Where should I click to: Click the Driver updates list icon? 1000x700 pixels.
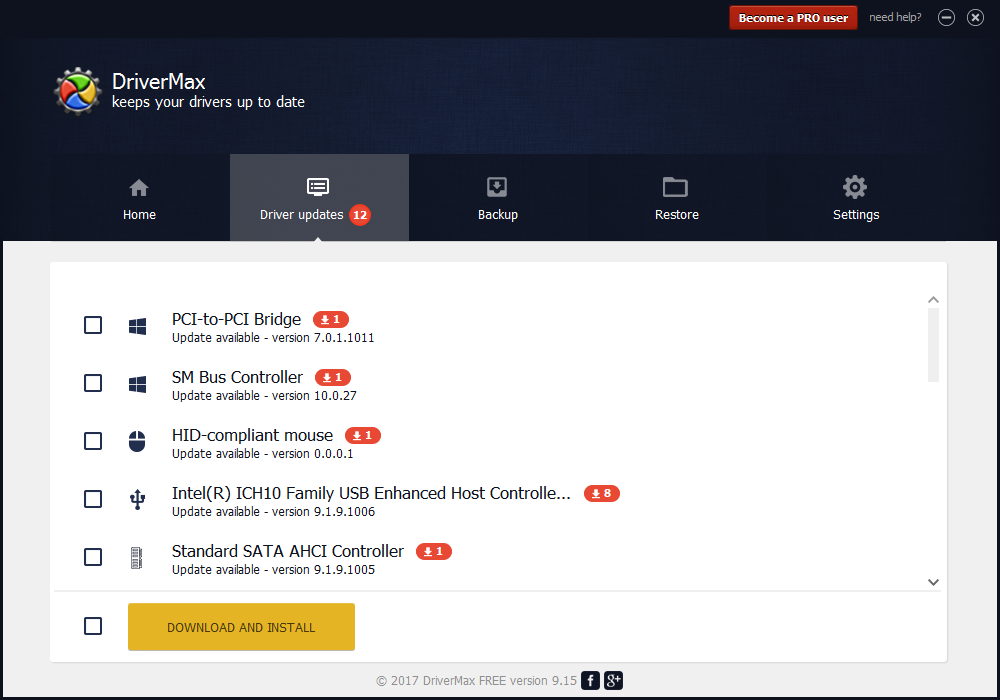[x=318, y=187]
